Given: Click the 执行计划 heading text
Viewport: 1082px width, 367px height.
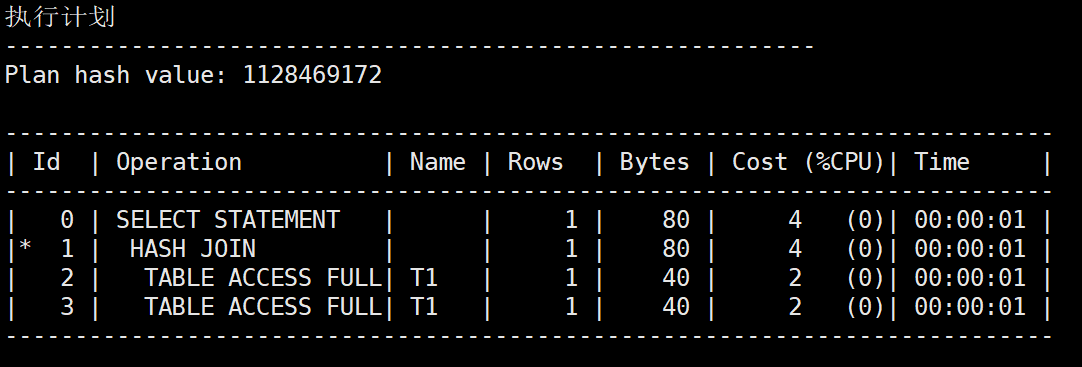Looking at the screenshot, I should click(x=60, y=17).
